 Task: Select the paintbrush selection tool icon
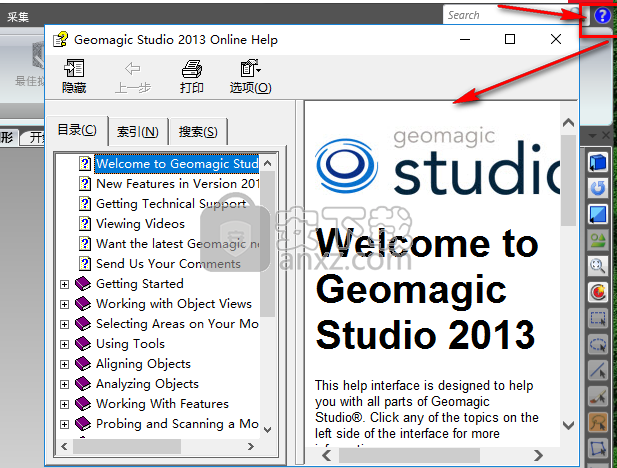(x=598, y=396)
